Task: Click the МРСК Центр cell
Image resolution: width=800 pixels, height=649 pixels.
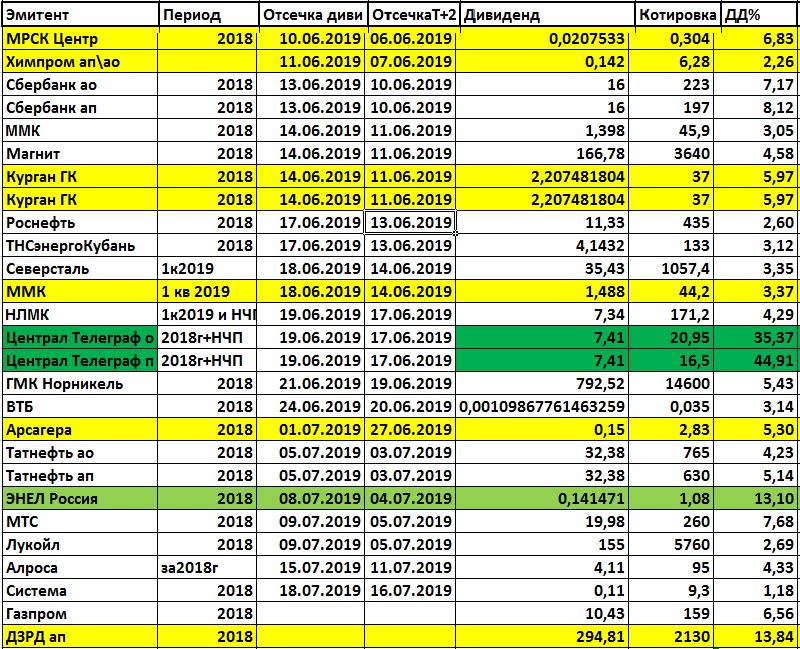Action: point(80,39)
